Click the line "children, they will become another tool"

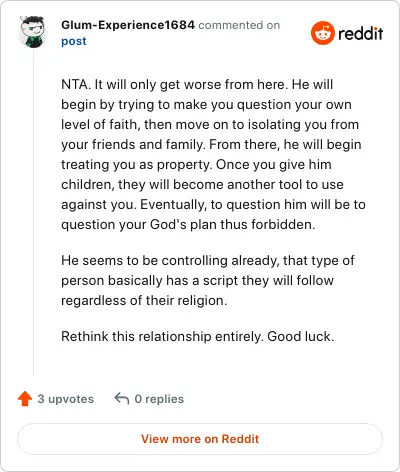[202, 184]
